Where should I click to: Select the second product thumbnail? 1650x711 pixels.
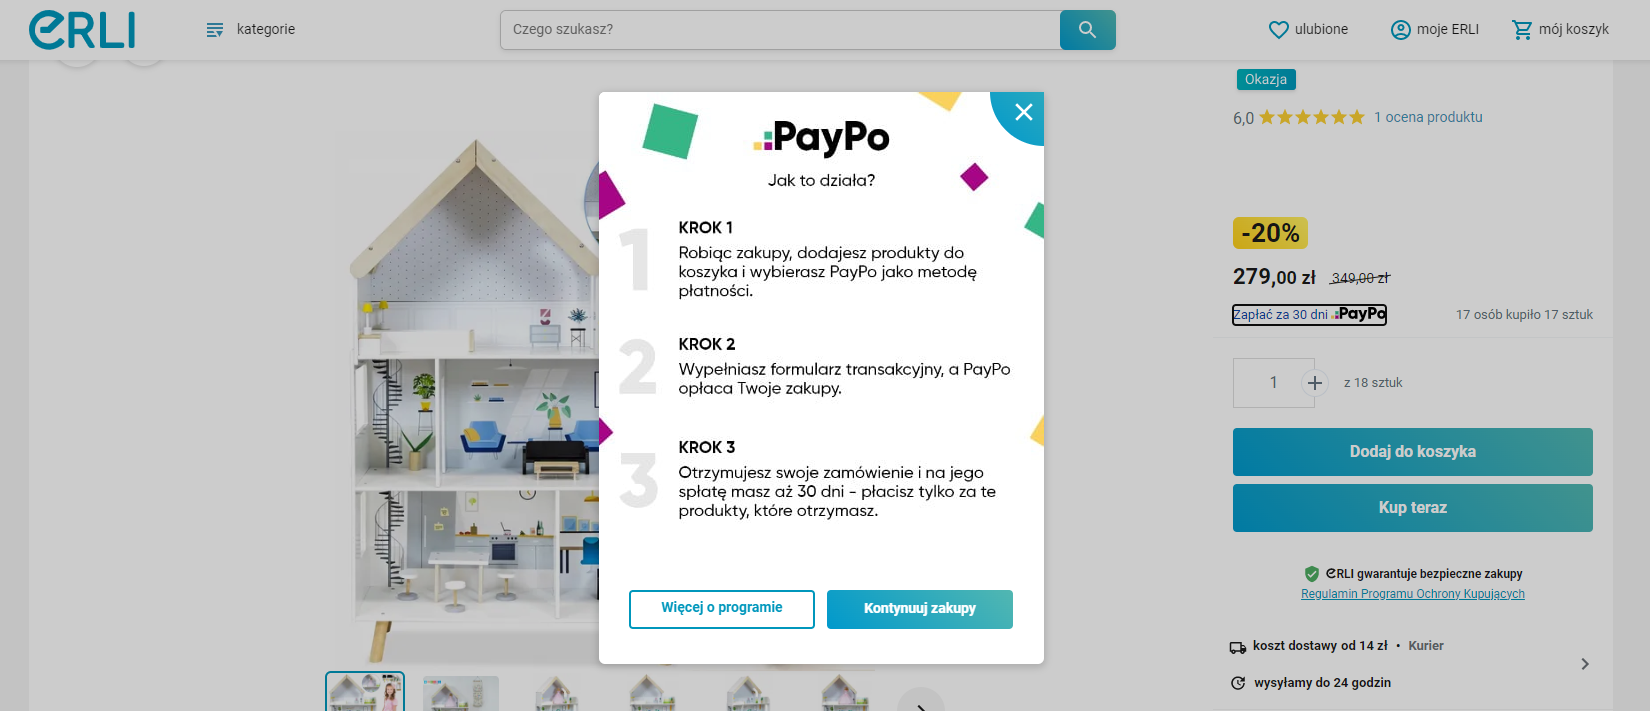pos(460,692)
